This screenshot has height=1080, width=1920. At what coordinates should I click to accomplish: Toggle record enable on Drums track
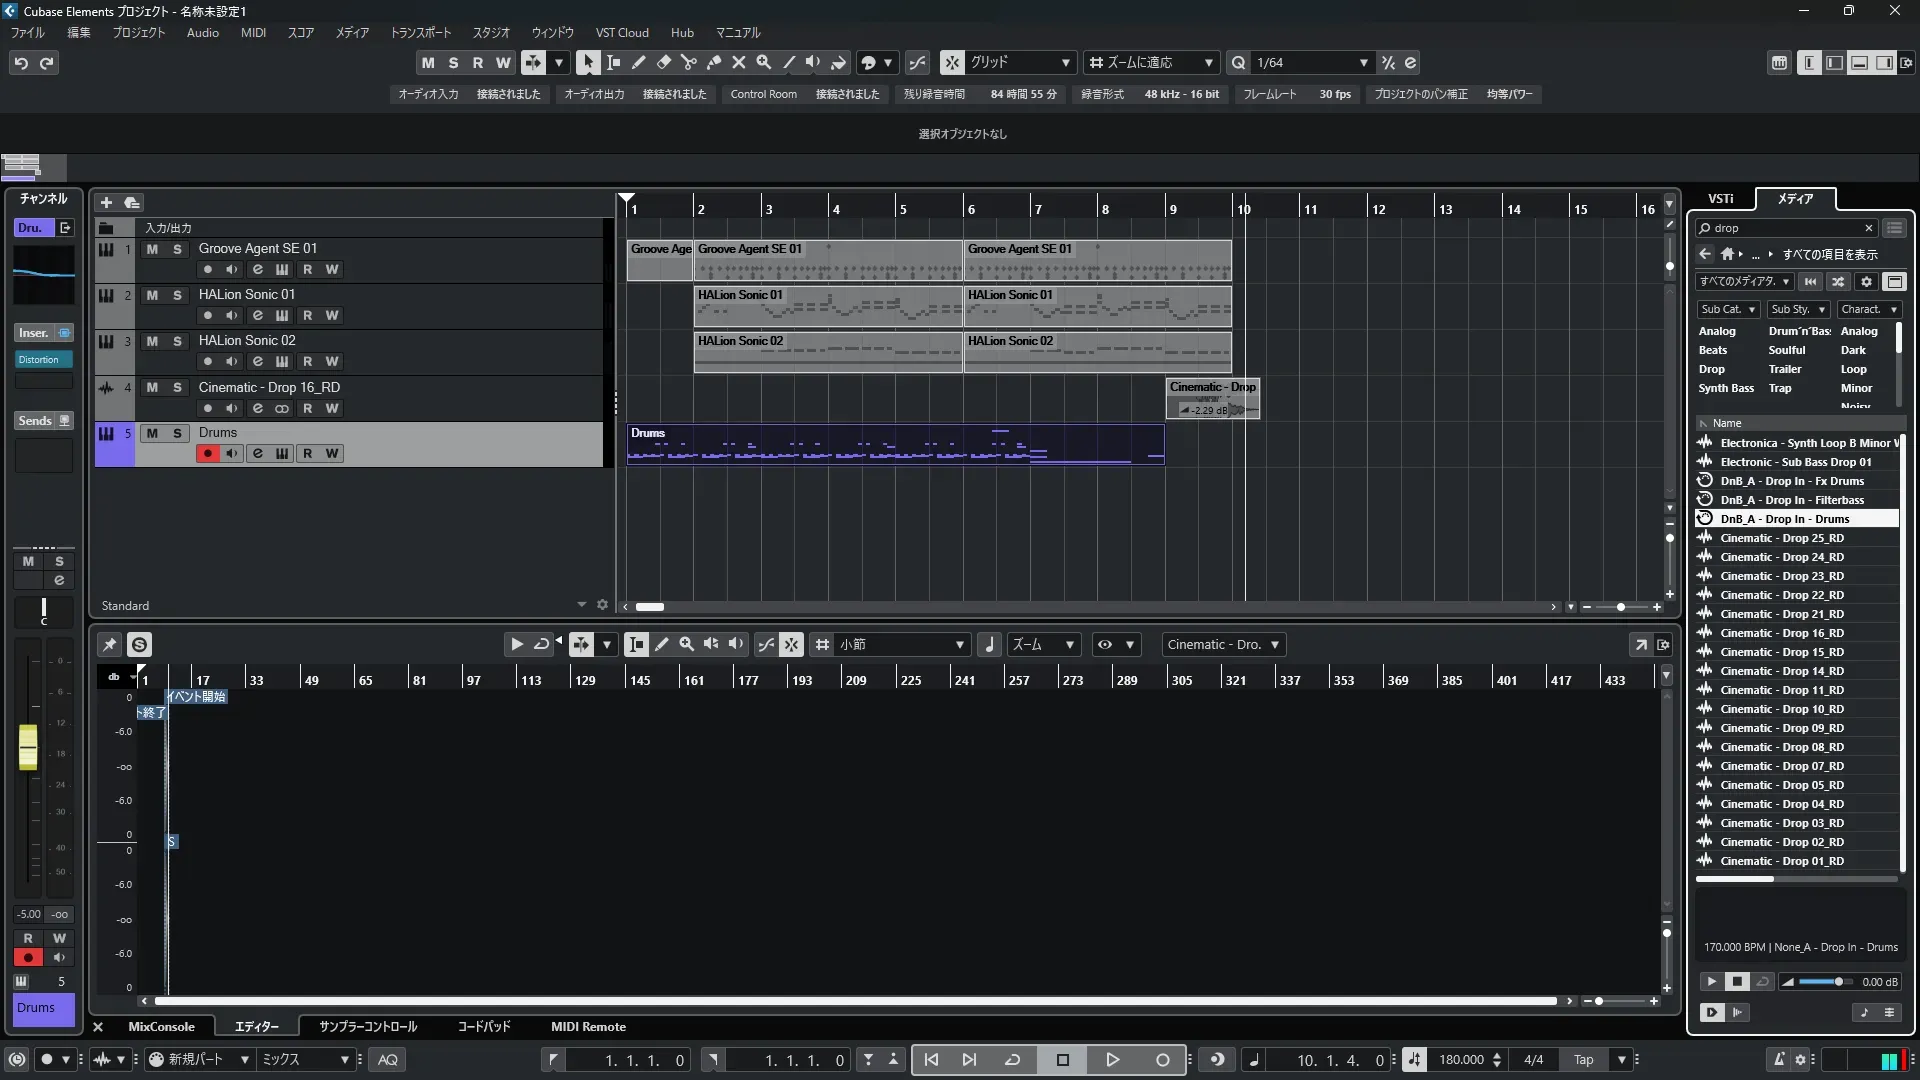pos(207,453)
